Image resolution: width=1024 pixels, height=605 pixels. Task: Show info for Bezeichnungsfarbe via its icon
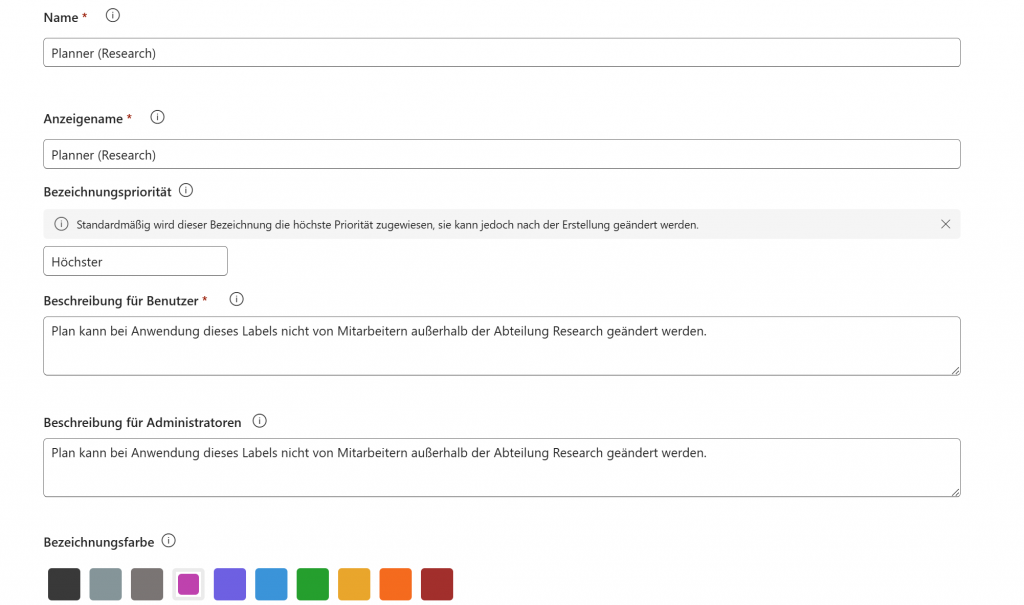click(168, 541)
